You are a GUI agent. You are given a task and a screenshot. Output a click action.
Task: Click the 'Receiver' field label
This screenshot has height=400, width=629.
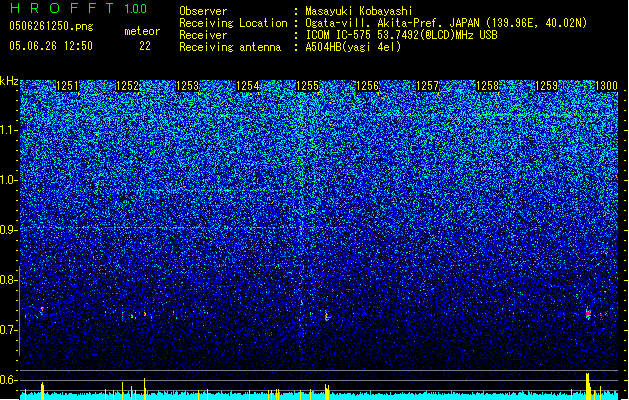pos(203,35)
